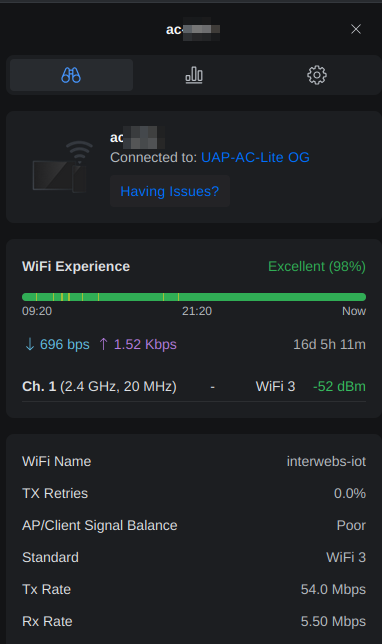Viewport: 382px width, 644px height.
Task: Open the gear settings tab
Action: pos(317,75)
